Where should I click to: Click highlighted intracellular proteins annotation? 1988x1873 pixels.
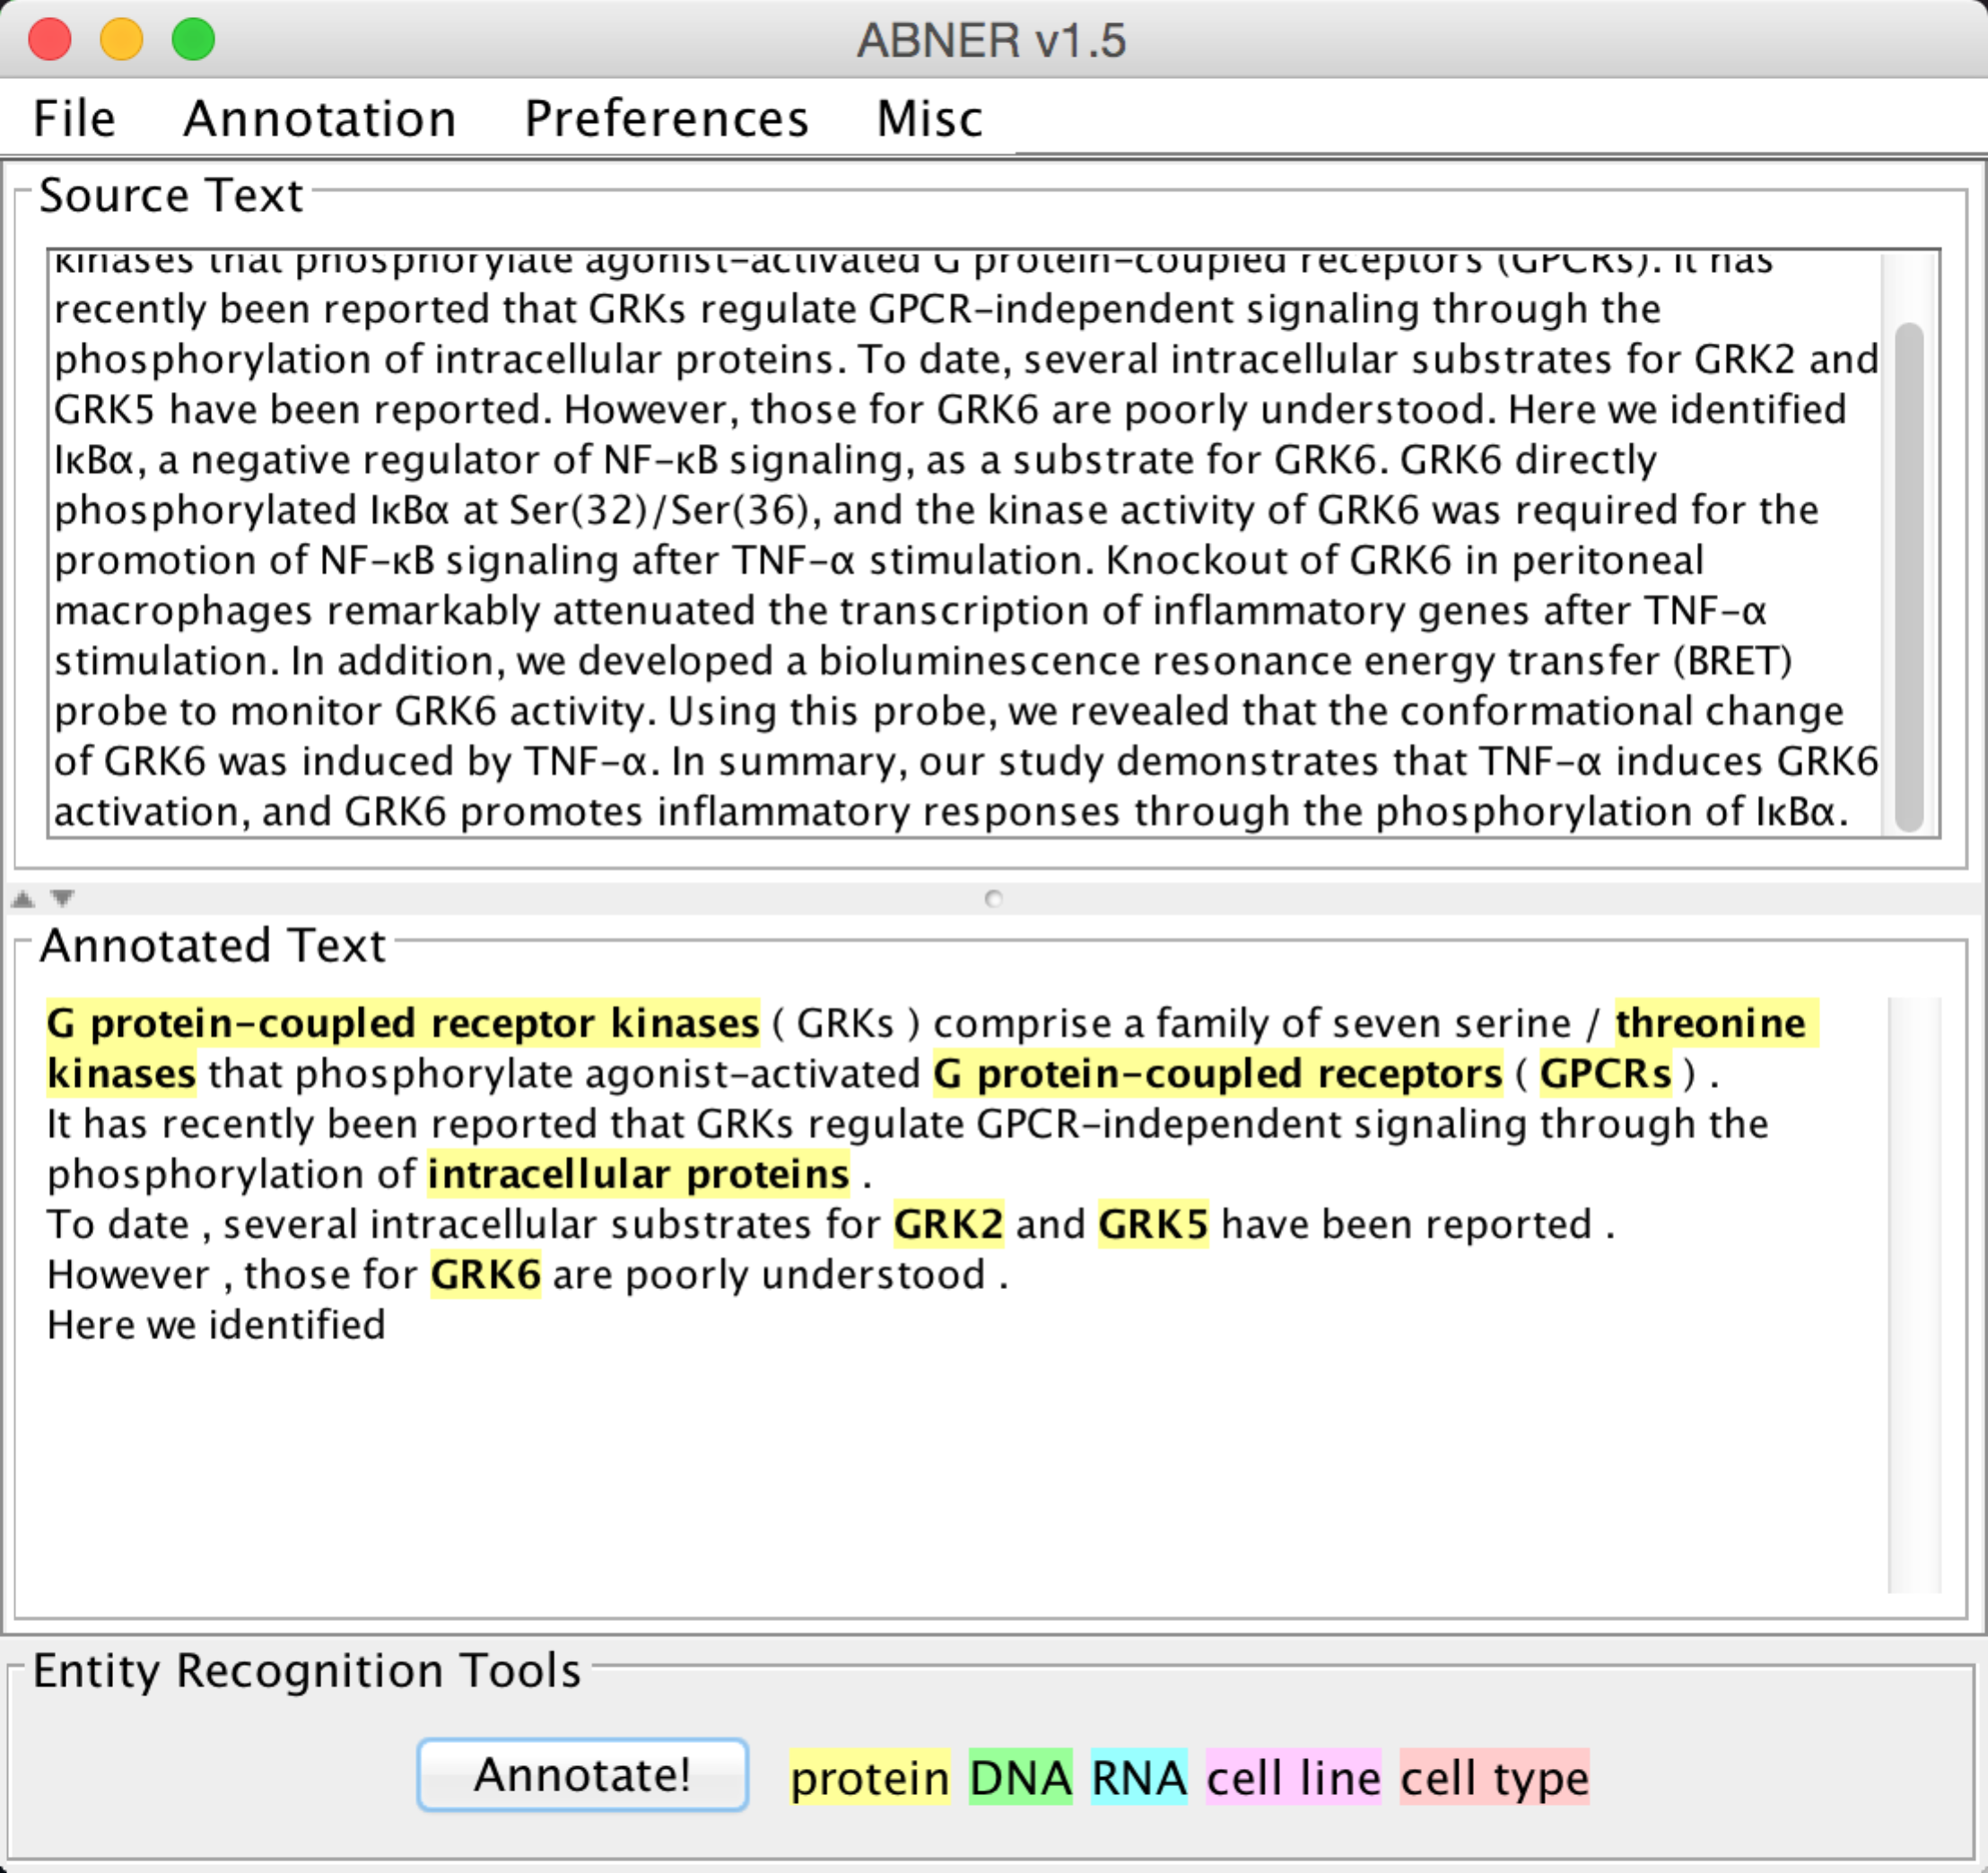pyautogui.click(x=638, y=1174)
